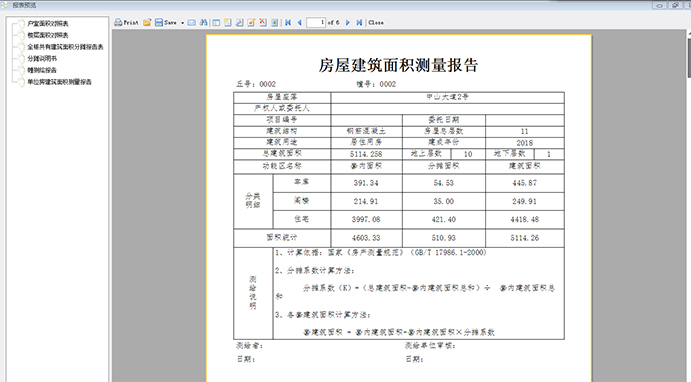Go to the next page arrow
Image resolution: width=691 pixels, height=382 pixels.
(x=348, y=22)
